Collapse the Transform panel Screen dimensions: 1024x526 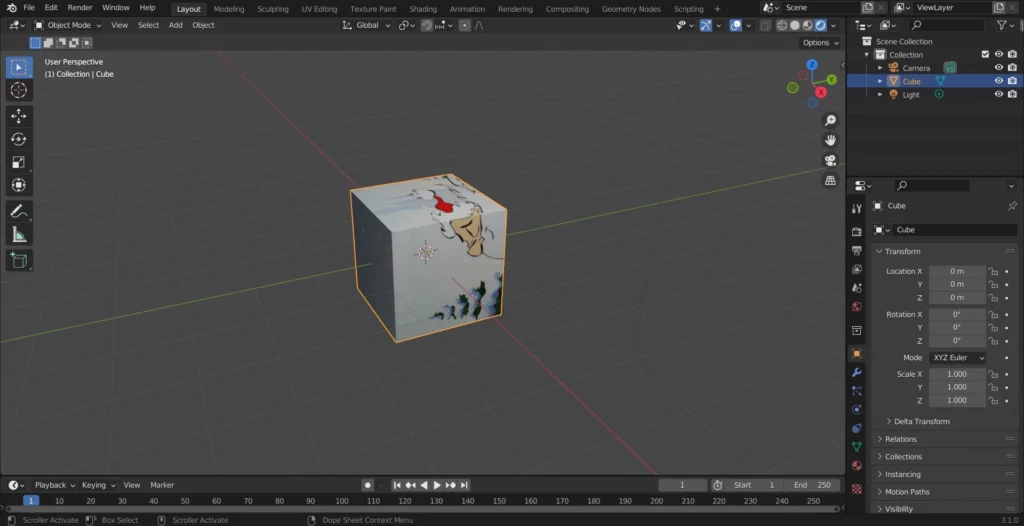902,252
